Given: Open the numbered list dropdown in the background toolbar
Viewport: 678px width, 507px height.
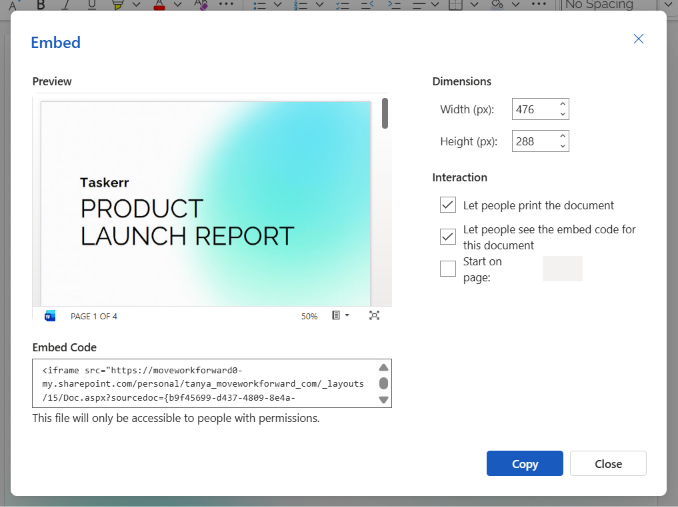Looking at the screenshot, I should click(x=320, y=4).
